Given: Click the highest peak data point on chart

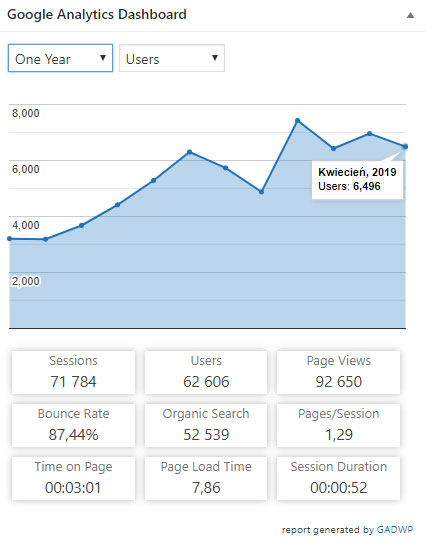Looking at the screenshot, I should [x=297, y=121].
